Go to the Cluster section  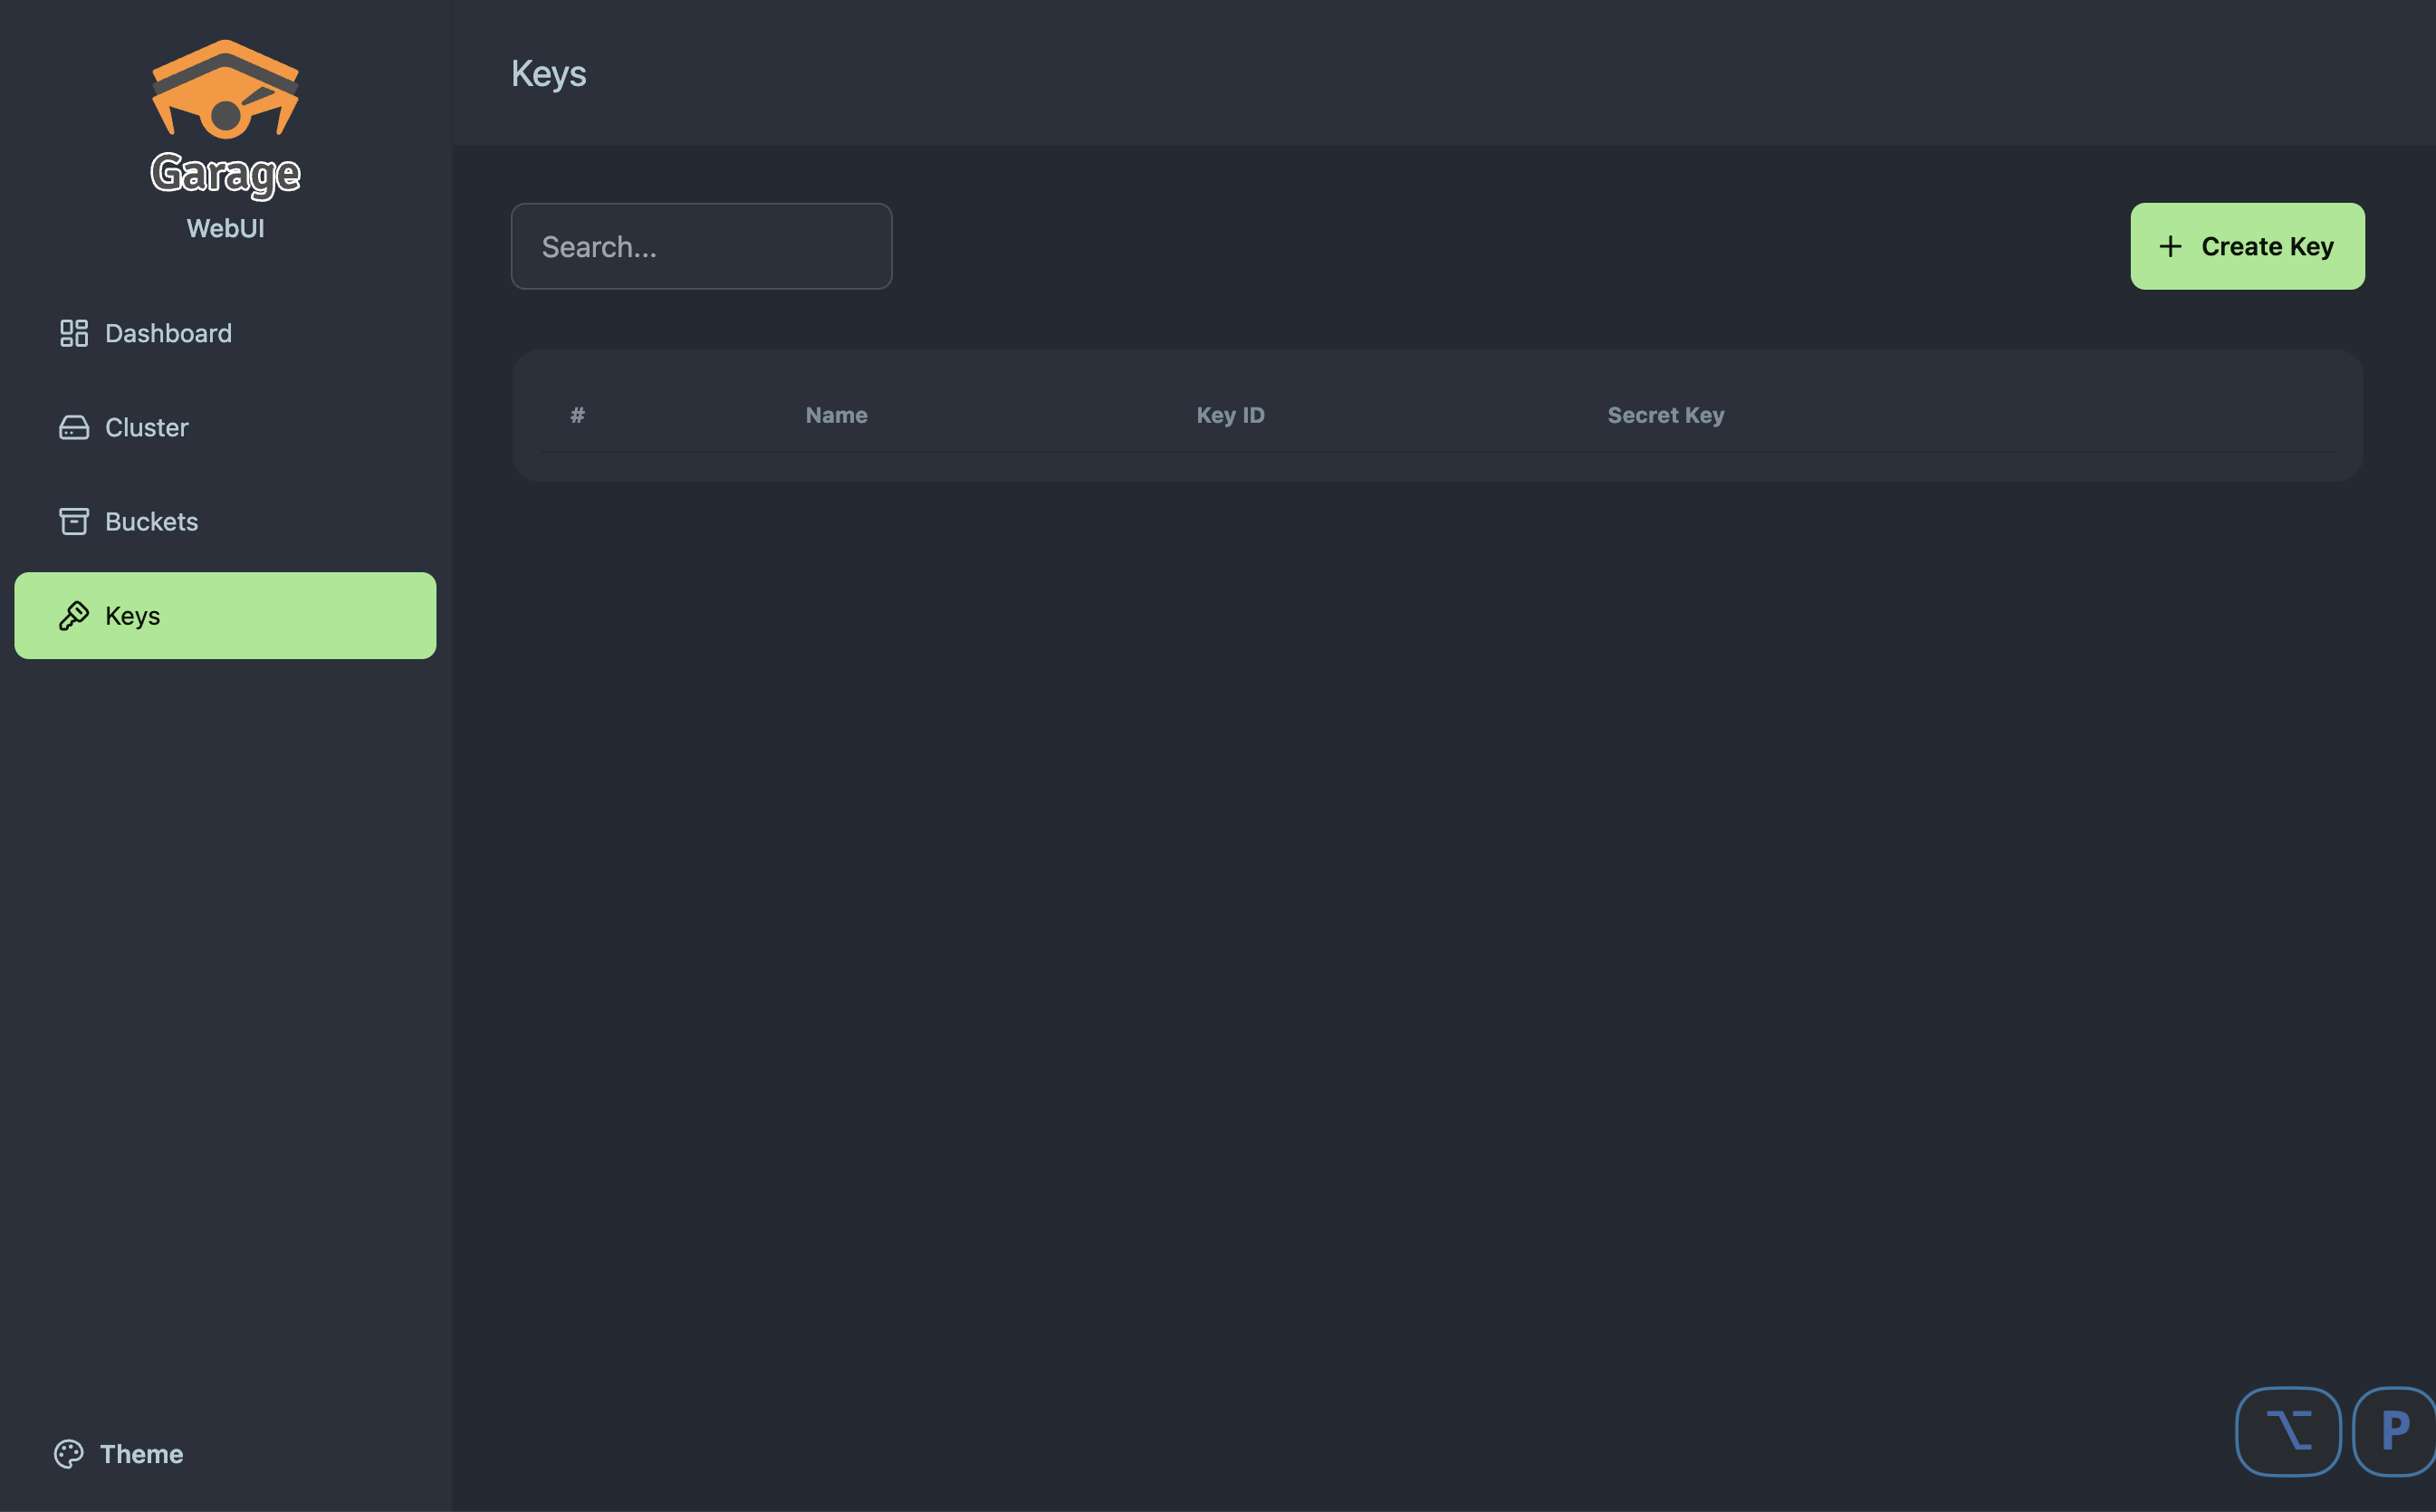pyautogui.click(x=147, y=428)
